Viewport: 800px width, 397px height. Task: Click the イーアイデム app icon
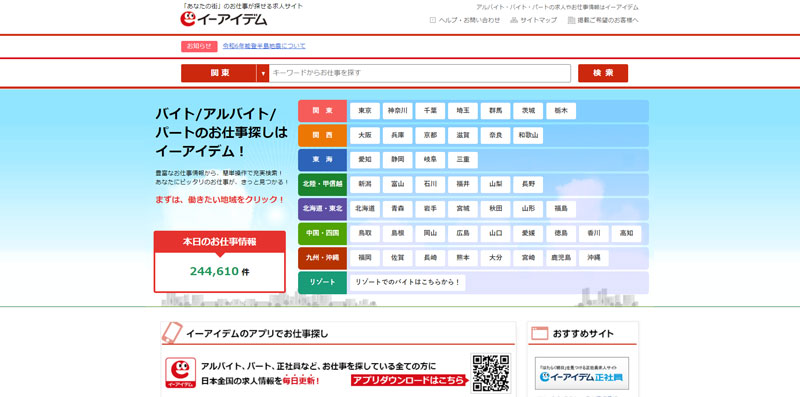pos(181,373)
